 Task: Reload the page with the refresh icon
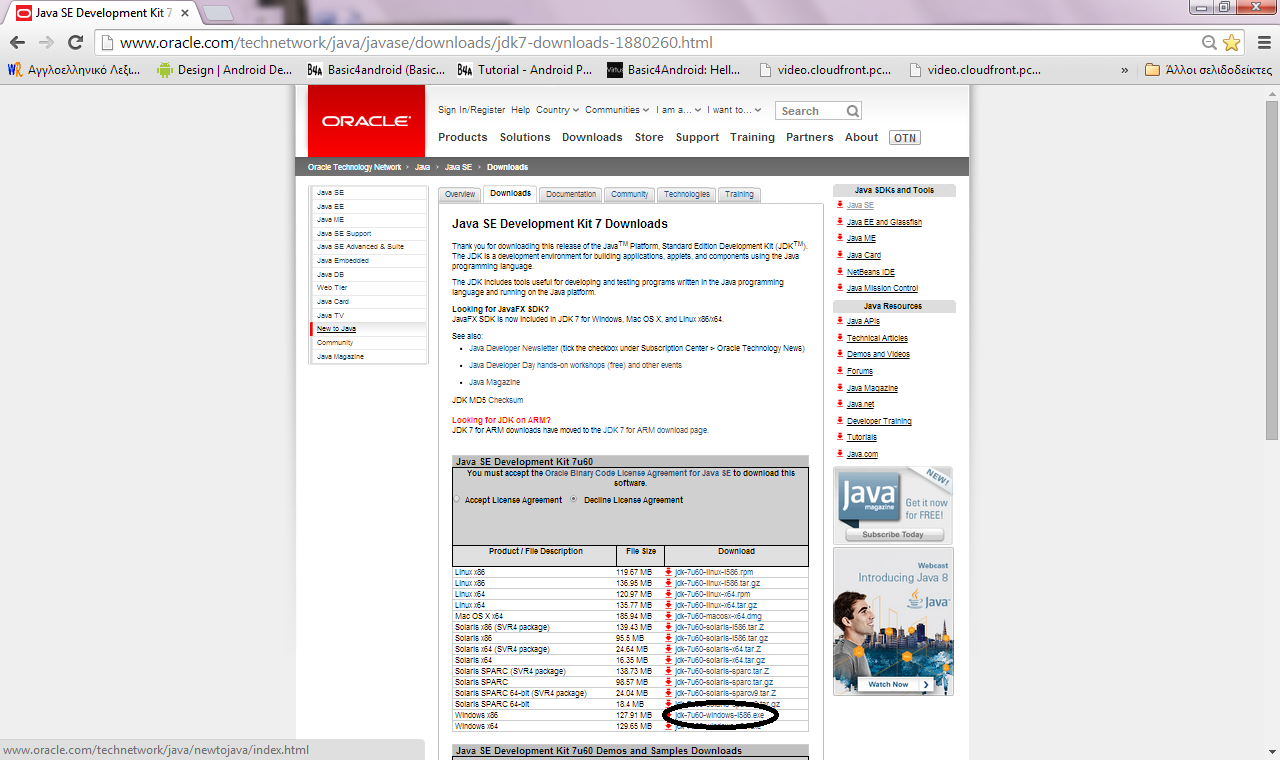point(75,42)
